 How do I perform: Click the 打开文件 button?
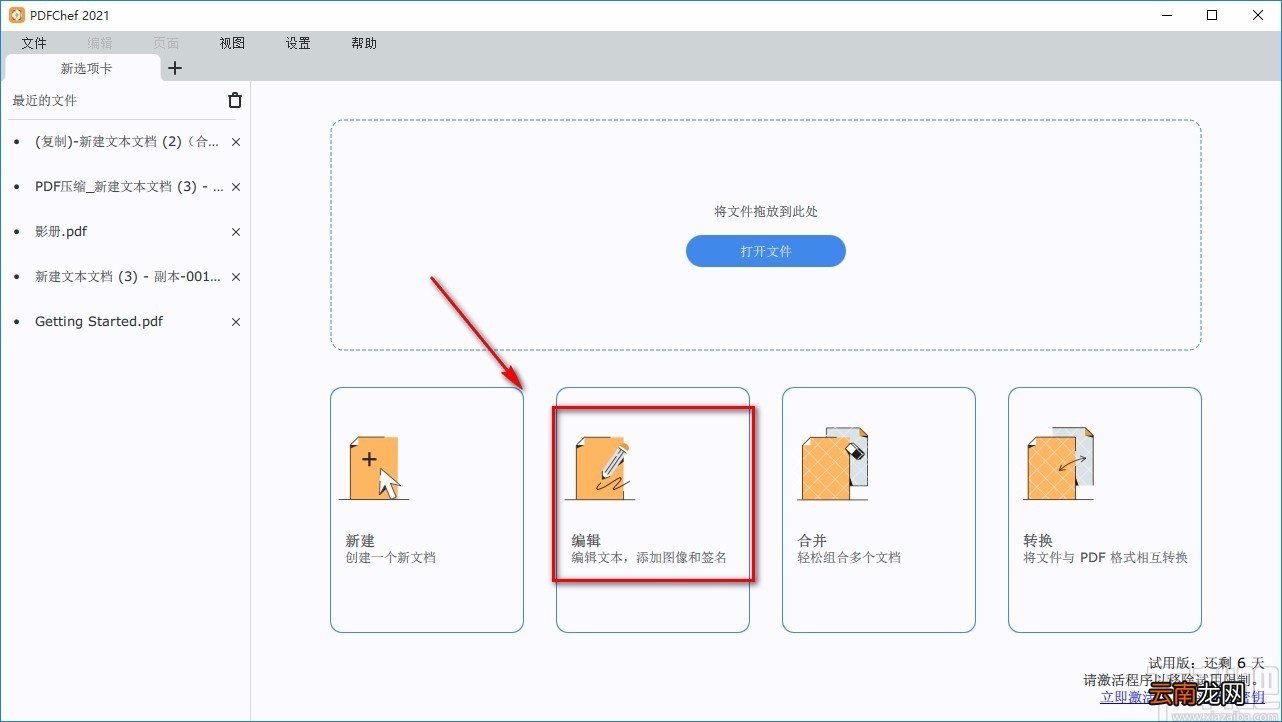click(x=766, y=251)
